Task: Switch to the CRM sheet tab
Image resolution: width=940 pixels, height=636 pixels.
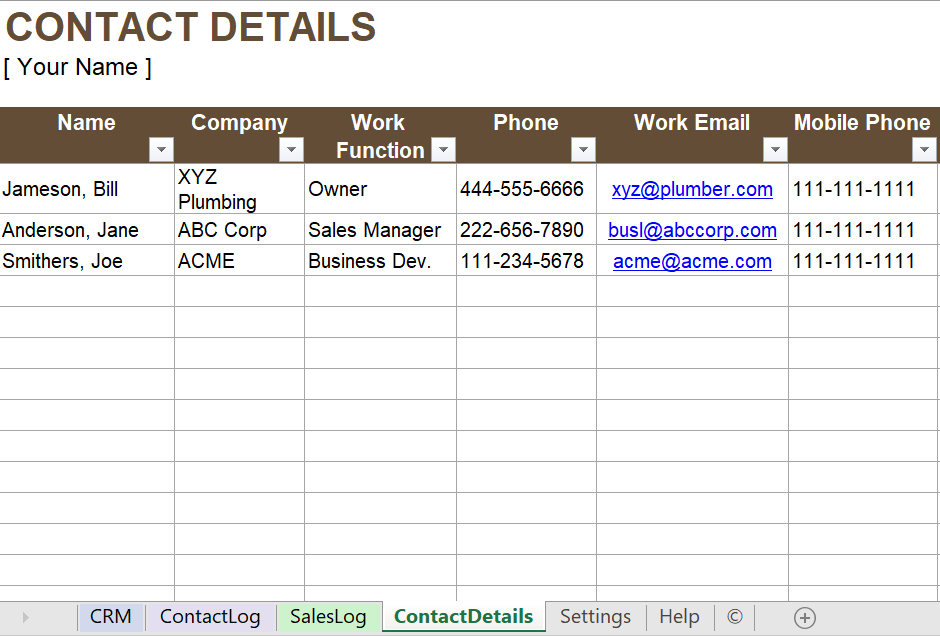Action: [x=110, y=617]
